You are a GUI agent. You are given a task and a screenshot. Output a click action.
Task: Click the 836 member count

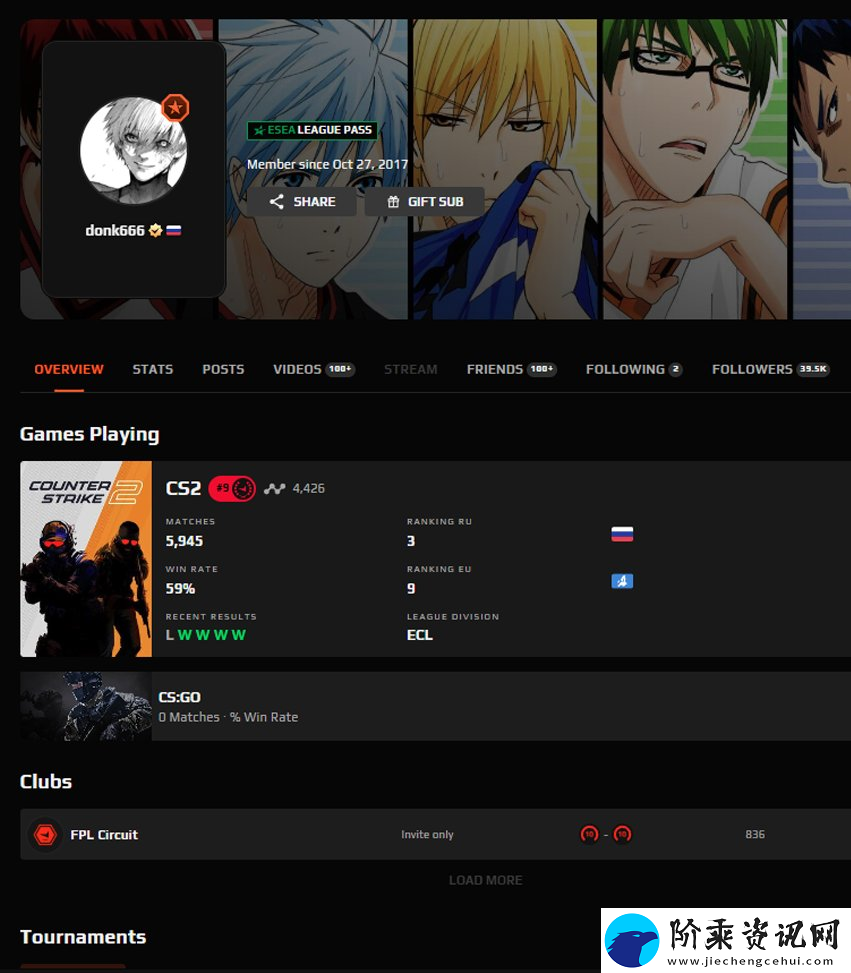pyautogui.click(x=755, y=835)
